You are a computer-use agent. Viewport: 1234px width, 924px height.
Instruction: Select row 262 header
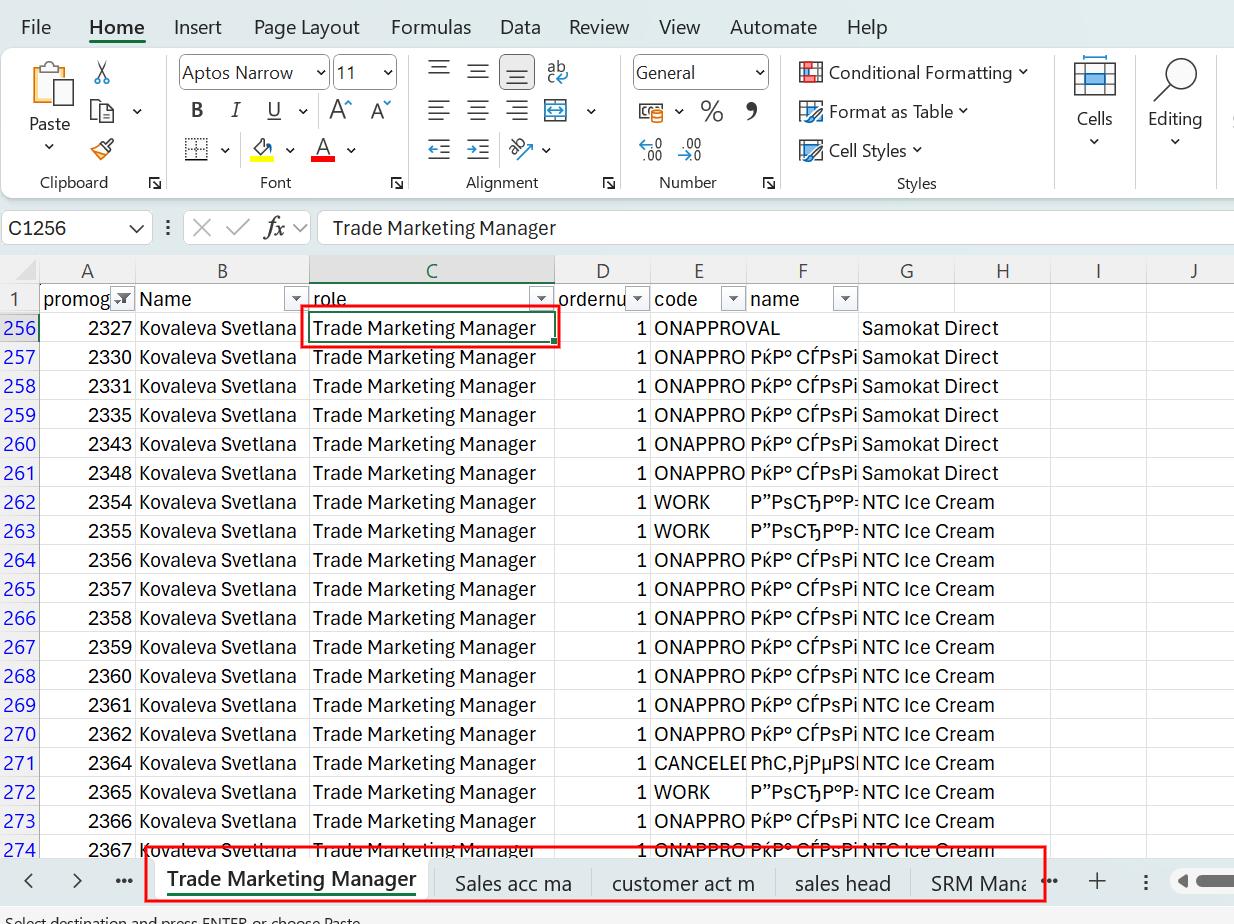[19, 502]
